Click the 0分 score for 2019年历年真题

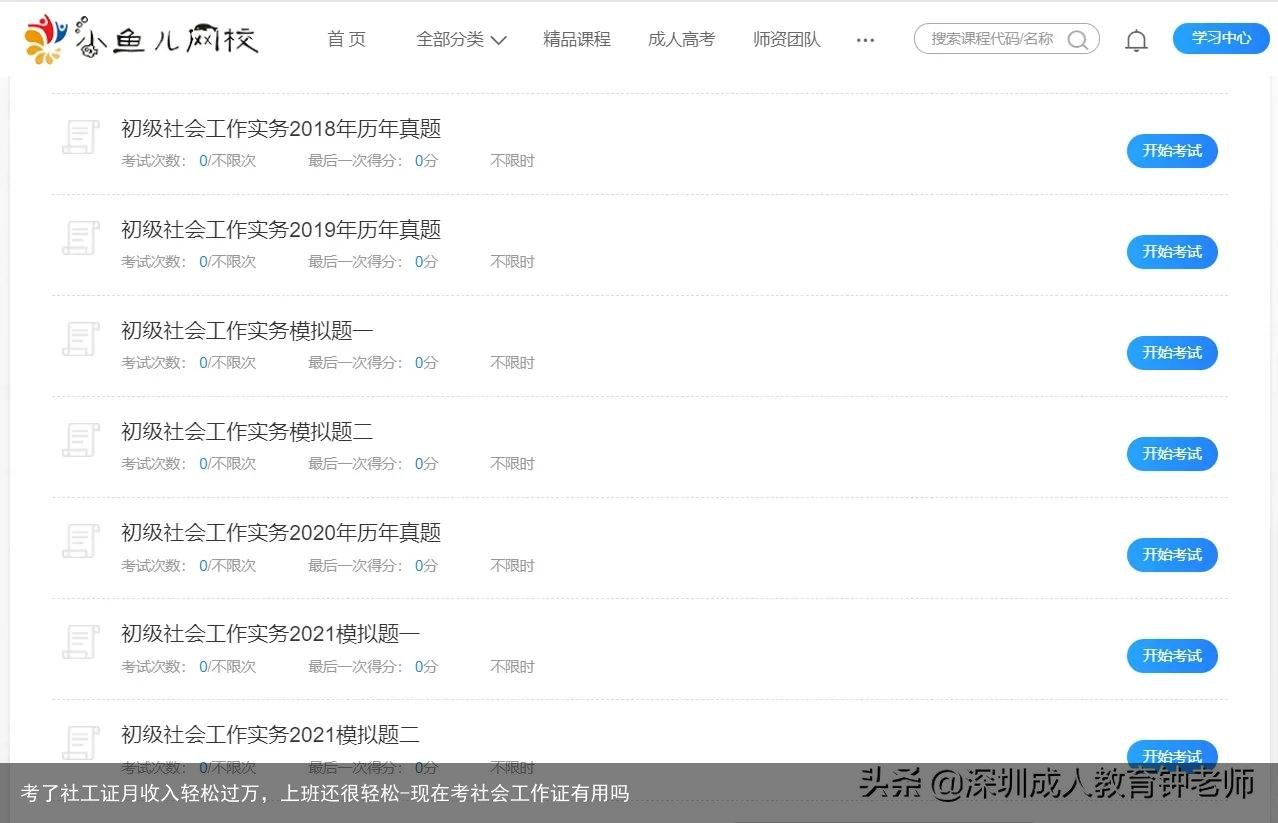424,261
